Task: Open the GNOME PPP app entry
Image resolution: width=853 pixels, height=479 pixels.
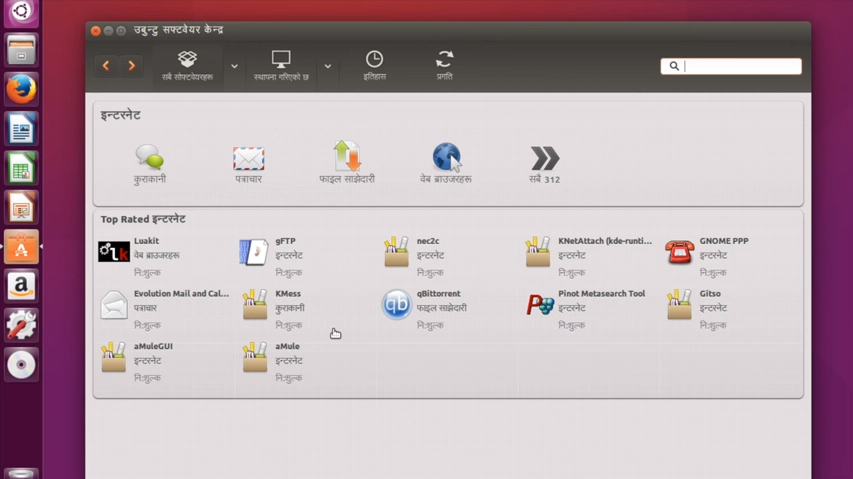Action: 731,256
